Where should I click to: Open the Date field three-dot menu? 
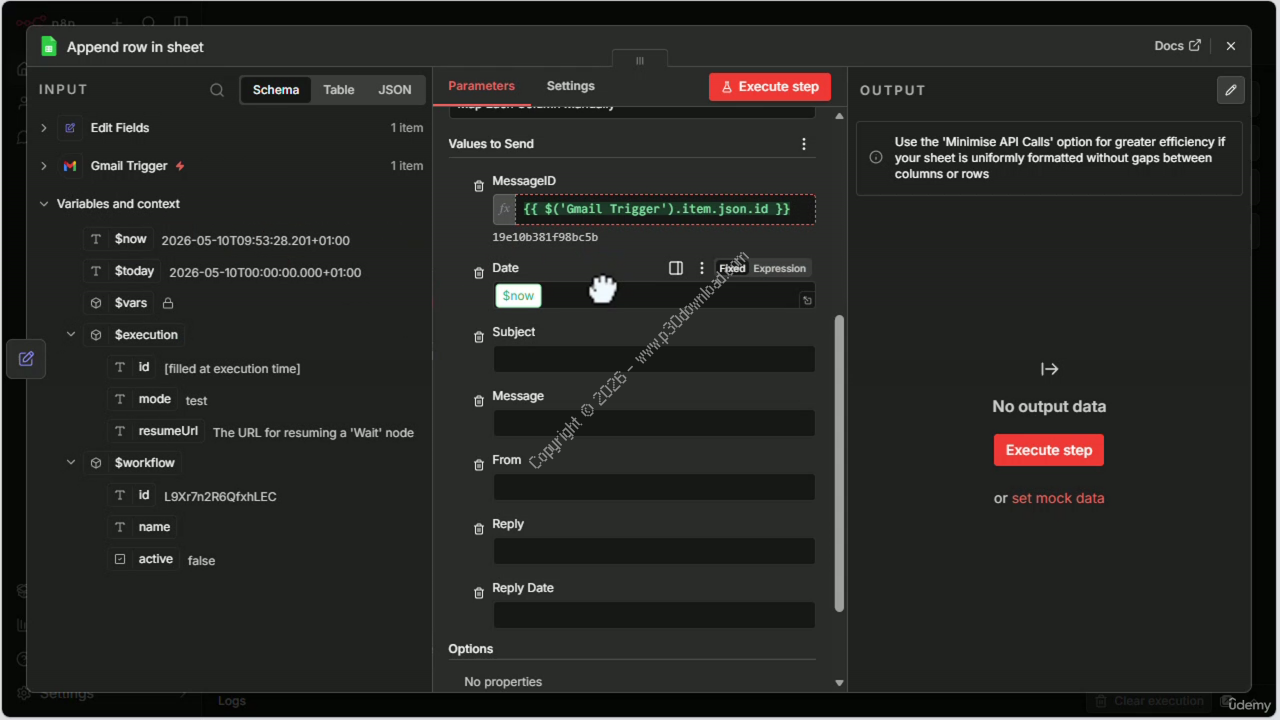[702, 268]
